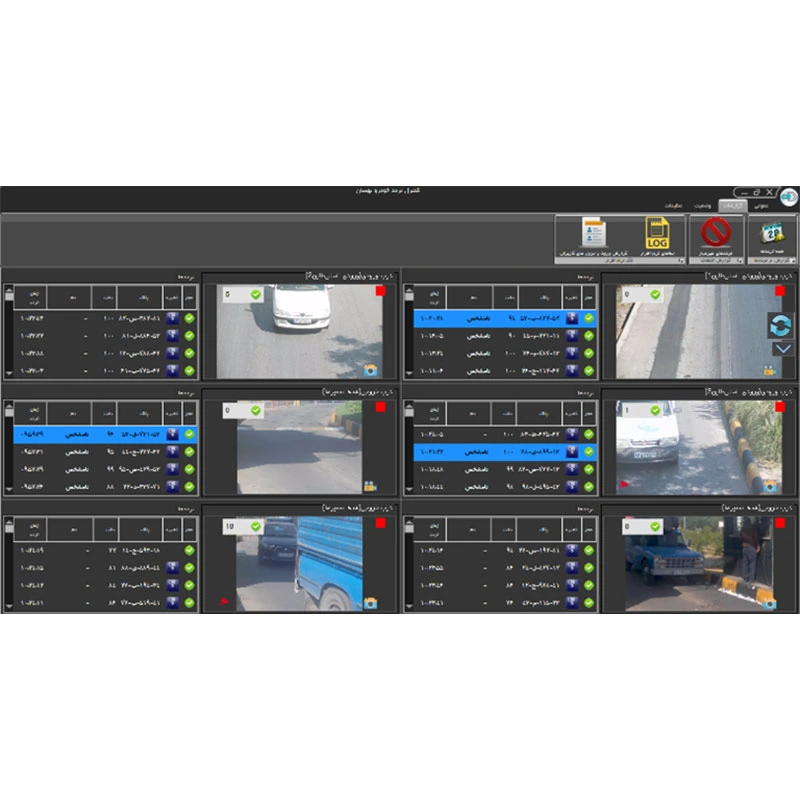800x800 pixels.
Task: Click video camera icon on the refresh-button road feed
Action: (769, 370)
